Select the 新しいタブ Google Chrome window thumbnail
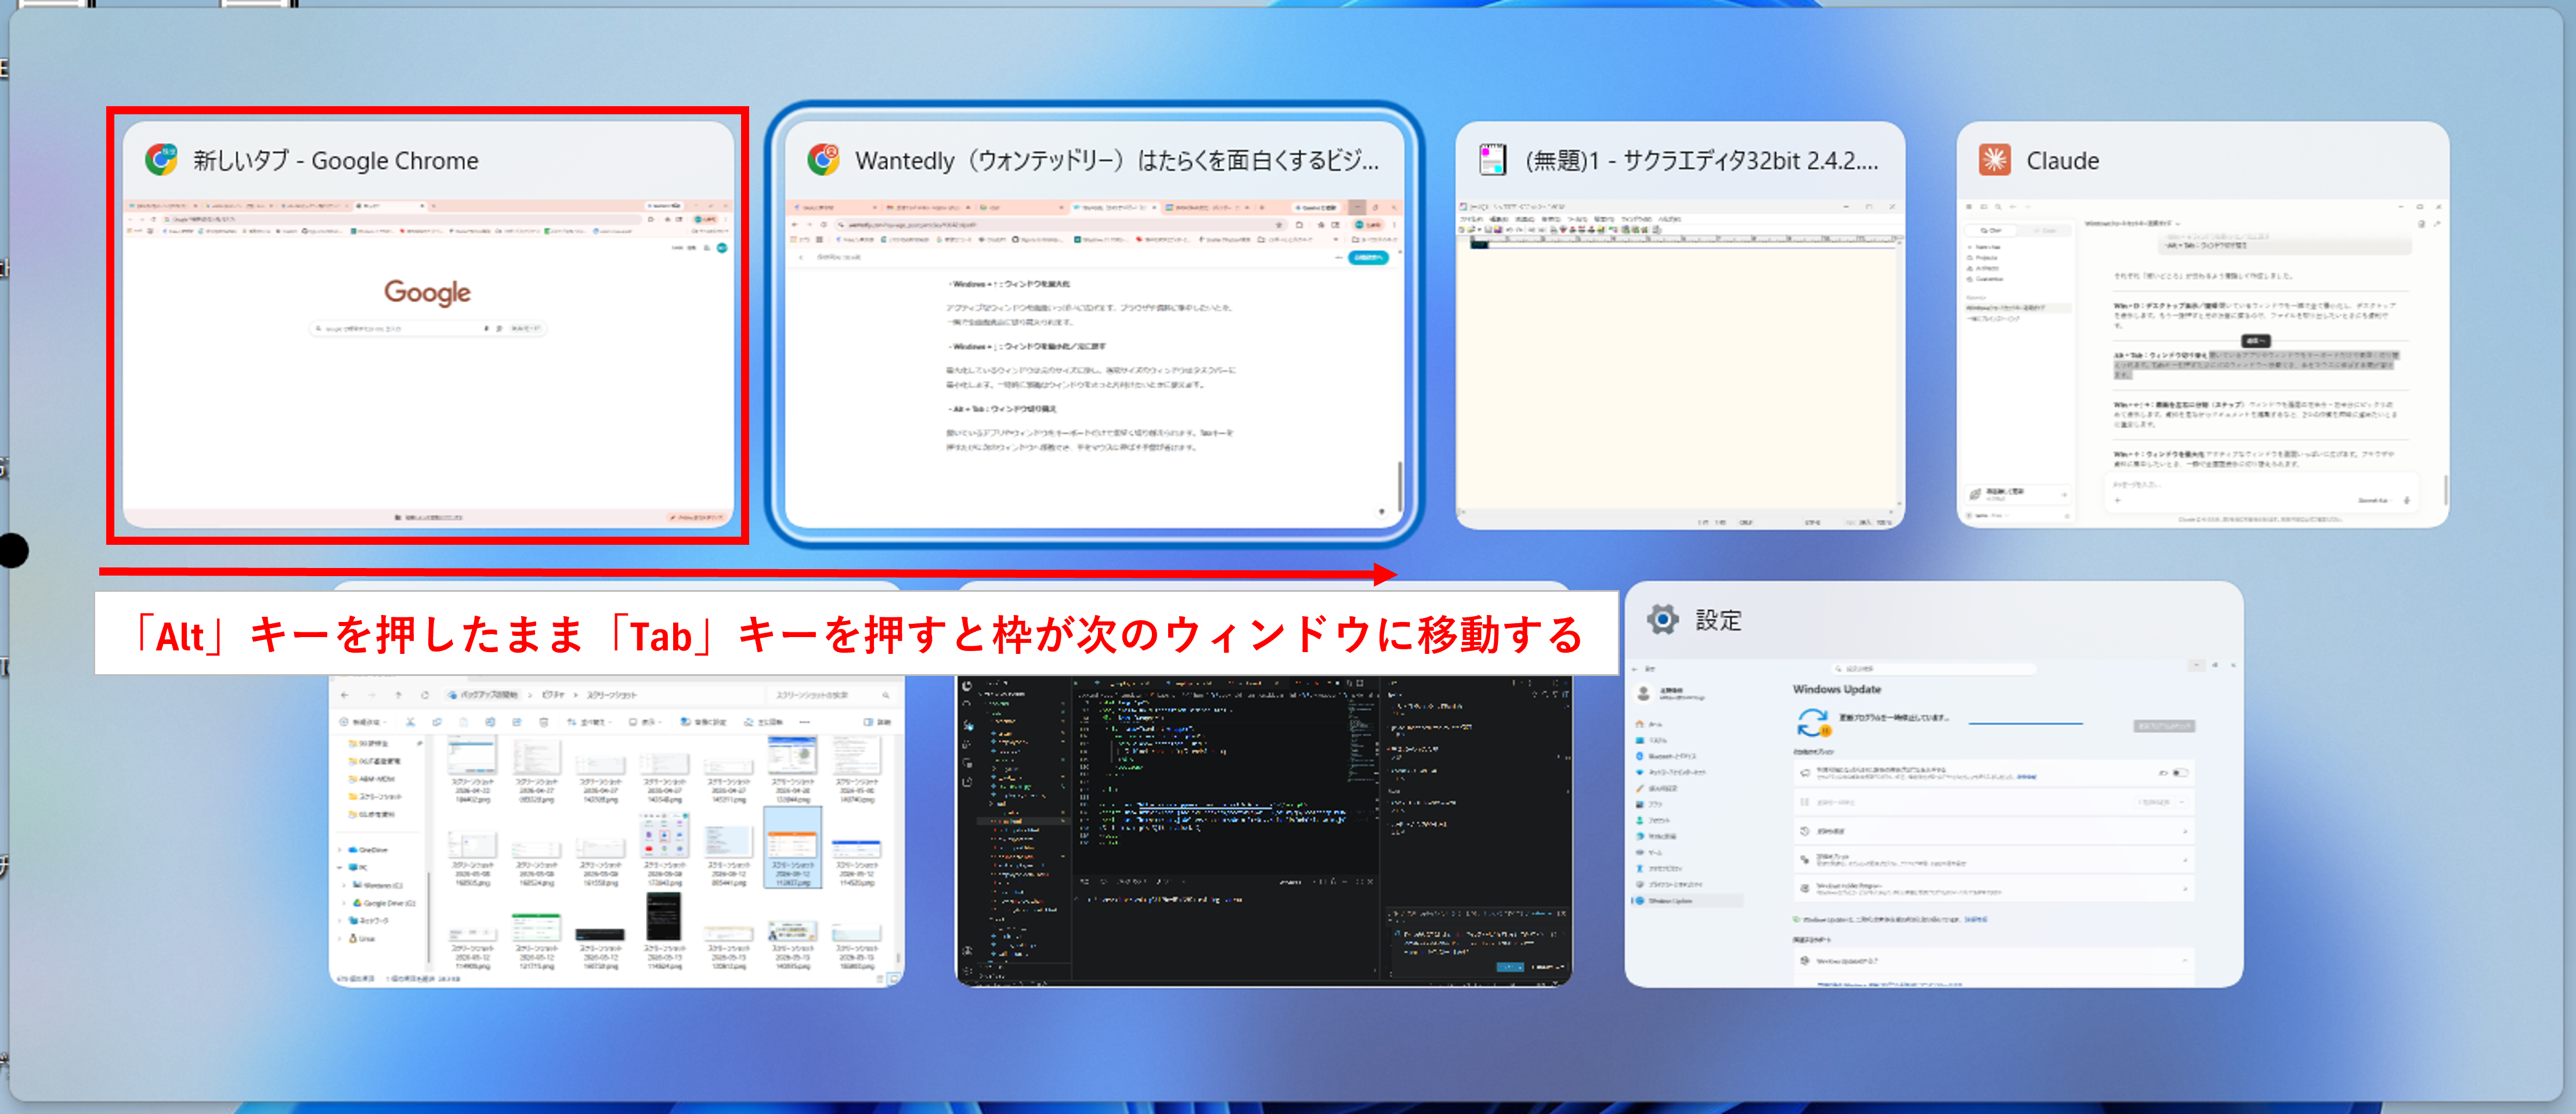This screenshot has height=1114, width=2576. pyautogui.click(x=428, y=325)
